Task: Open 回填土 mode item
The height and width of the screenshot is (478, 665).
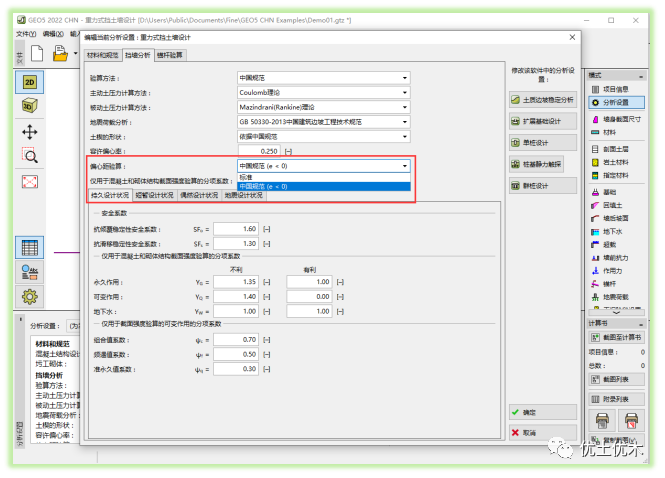Action: [616, 205]
